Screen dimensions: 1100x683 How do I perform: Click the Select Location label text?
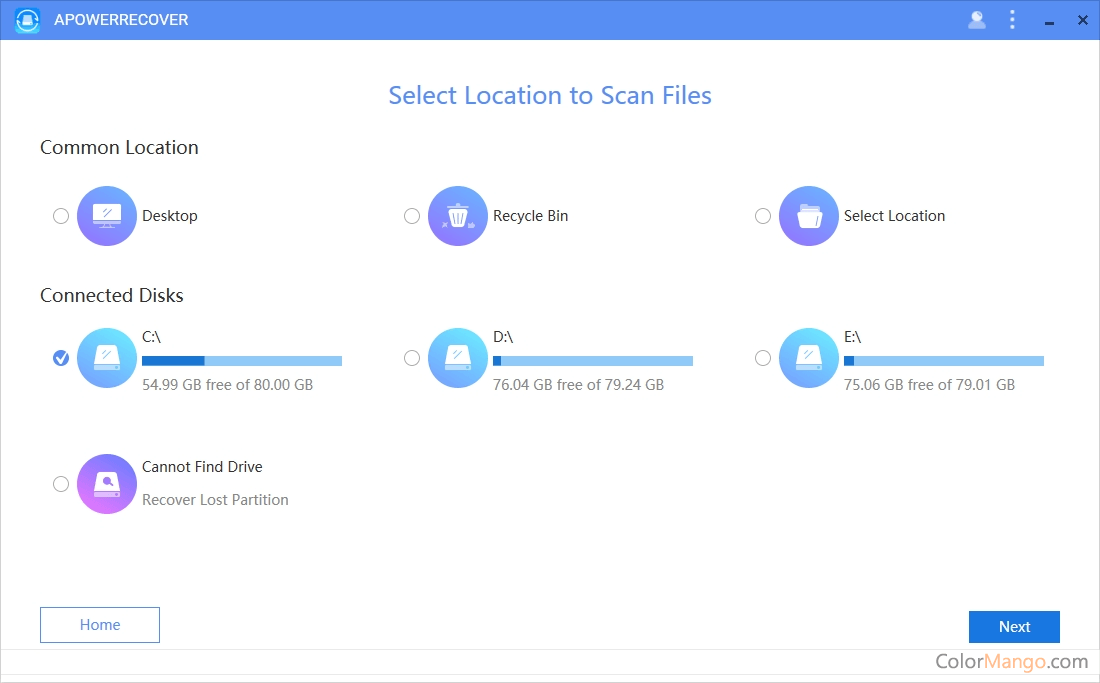tap(894, 216)
